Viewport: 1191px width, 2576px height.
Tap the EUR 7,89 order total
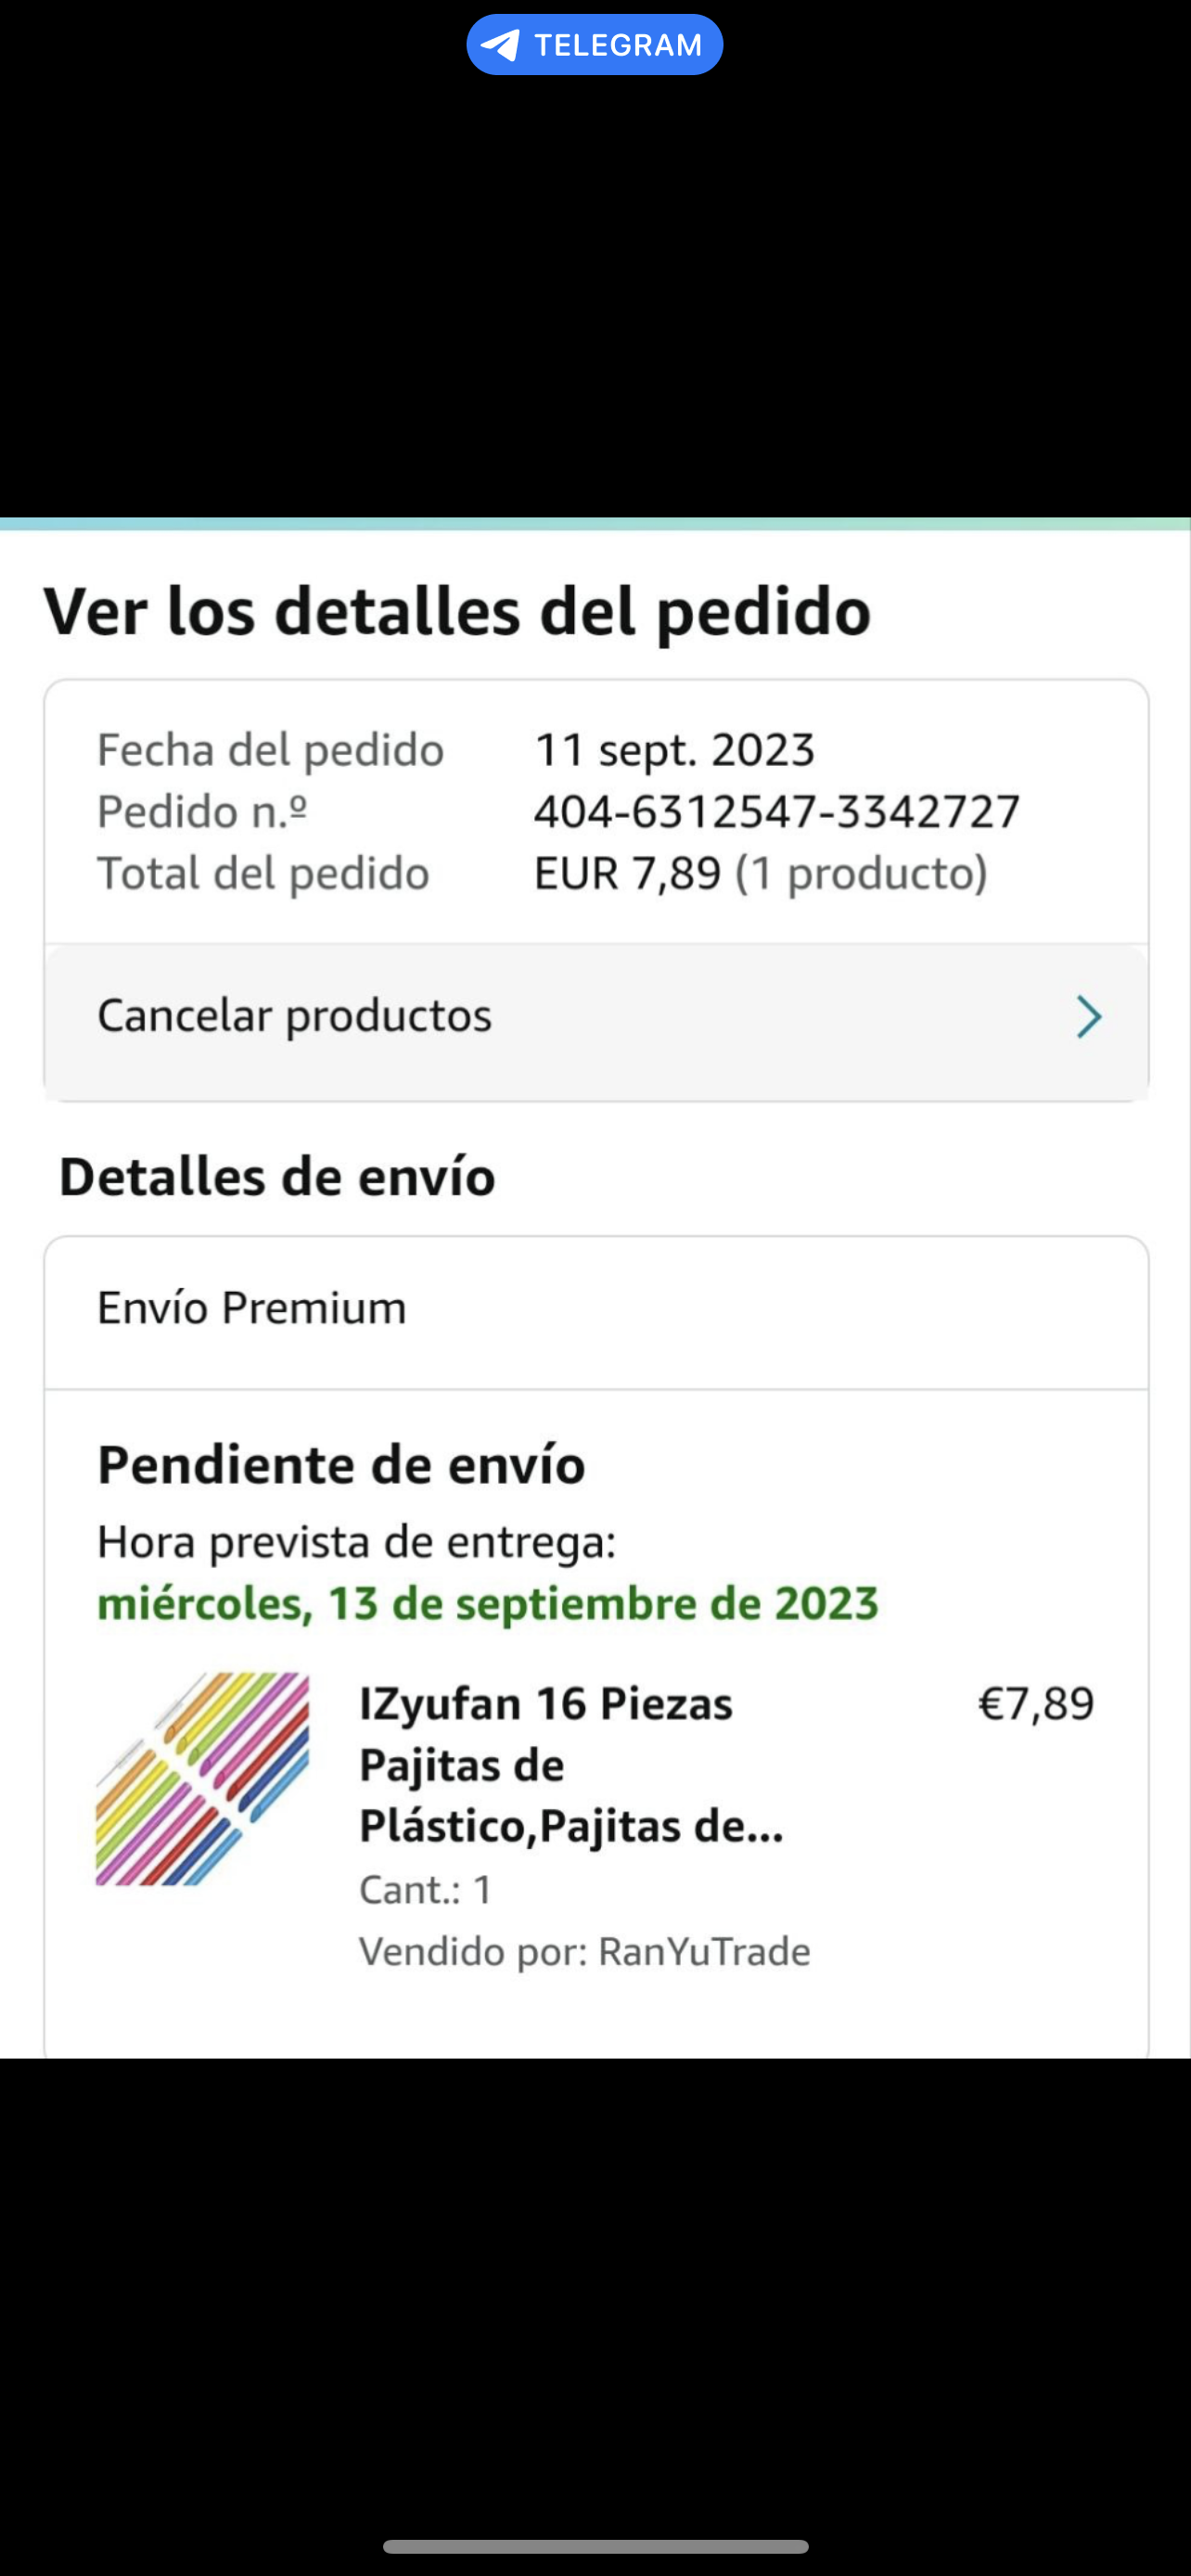(x=627, y=873)
